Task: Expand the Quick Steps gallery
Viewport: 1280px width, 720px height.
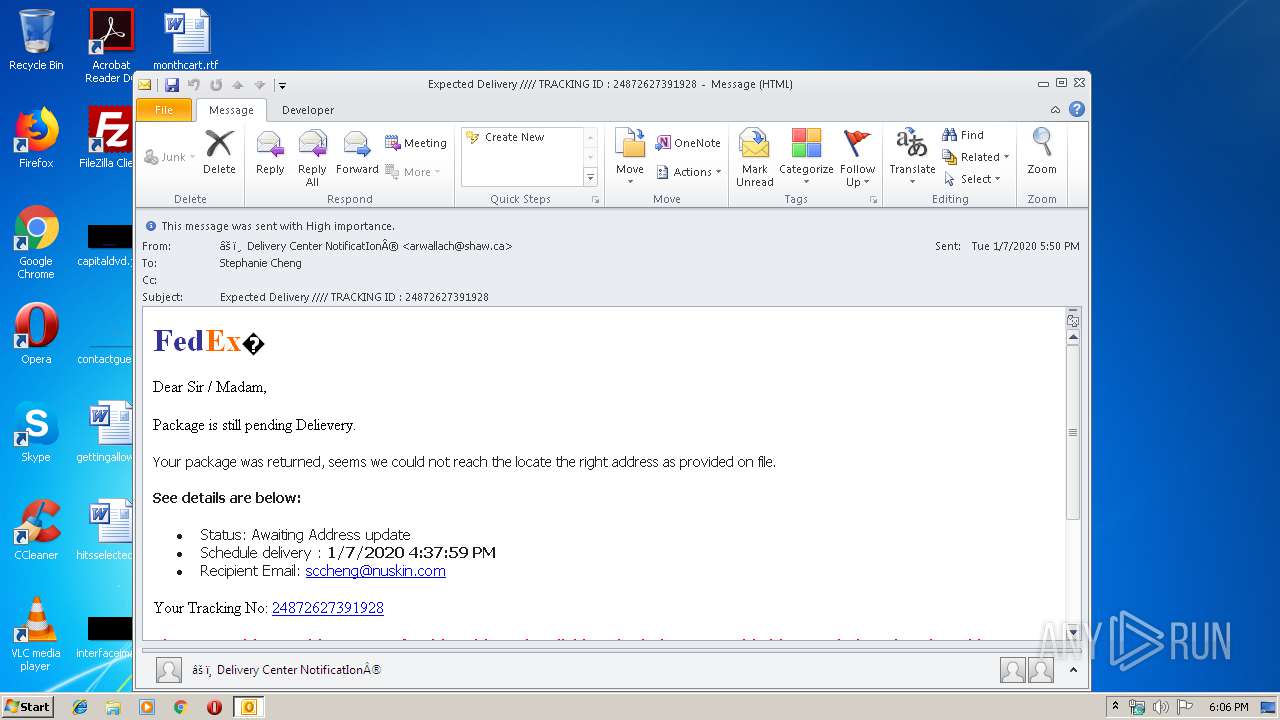Action: [590, 178]
